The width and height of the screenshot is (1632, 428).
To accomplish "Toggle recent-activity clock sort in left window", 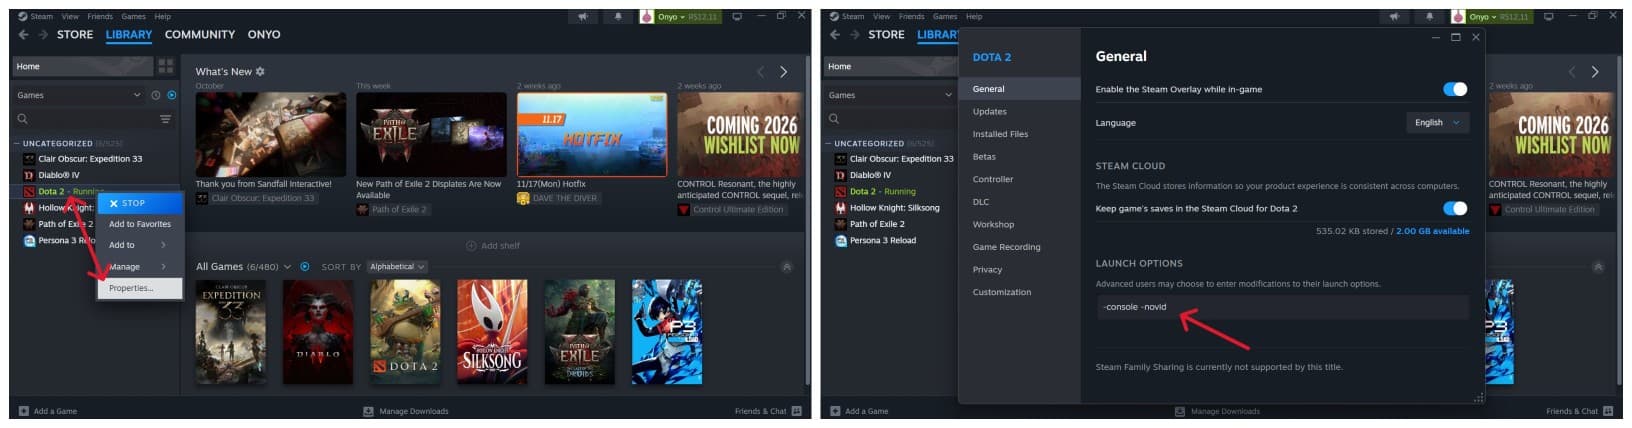I will (x=156, y=95).
